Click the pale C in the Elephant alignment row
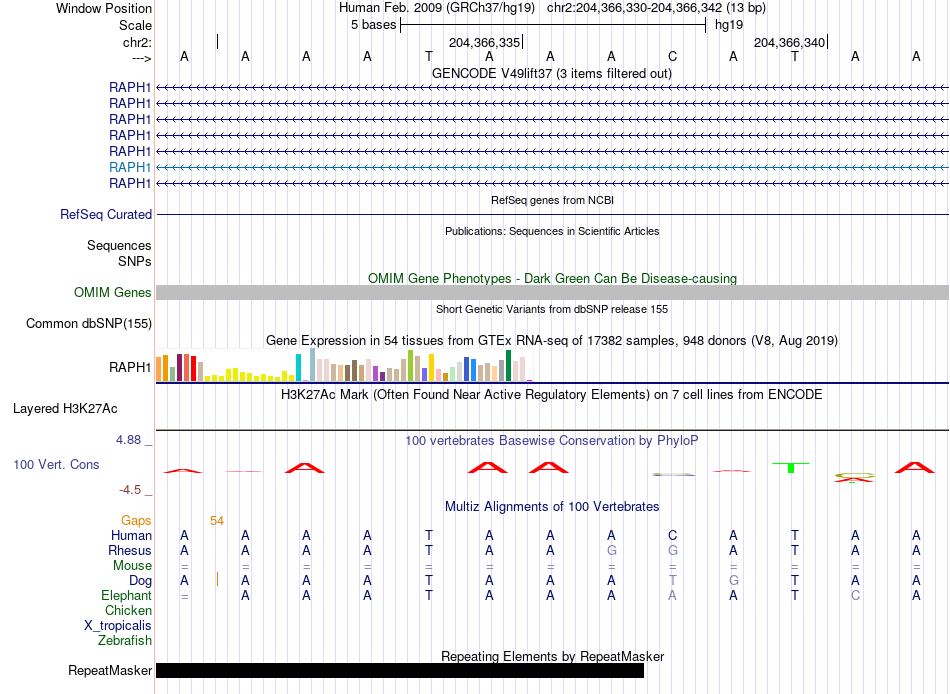The width and height of the screenshot is (950, 694). click(x=855, y=596)
